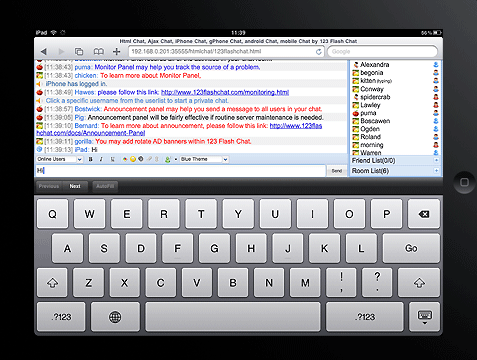The width and height of the screenshot is (477, 360).
Task: Click the Send button
Action: (x=337, y=171)
